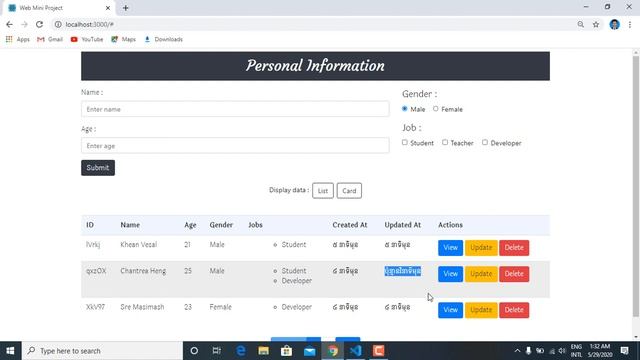Click the Cortana circle icon on taskbar

194,351
